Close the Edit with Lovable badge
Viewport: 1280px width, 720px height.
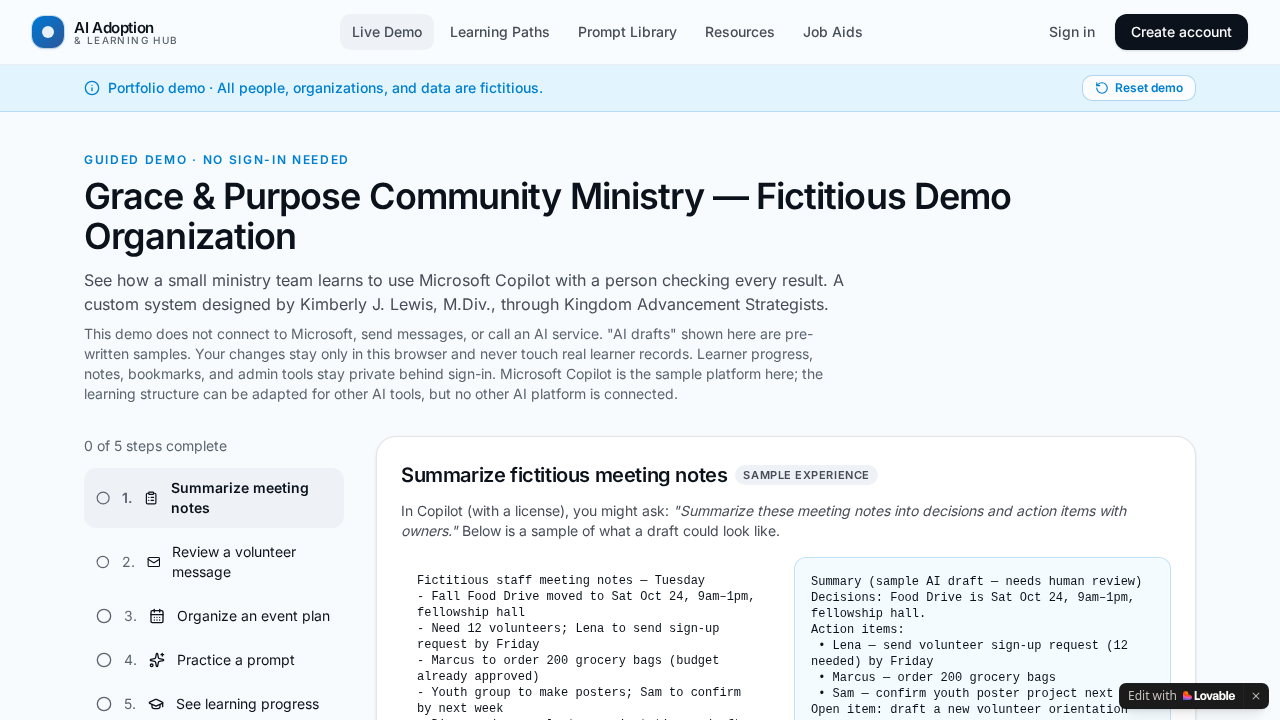click(x=1256, y=696)
